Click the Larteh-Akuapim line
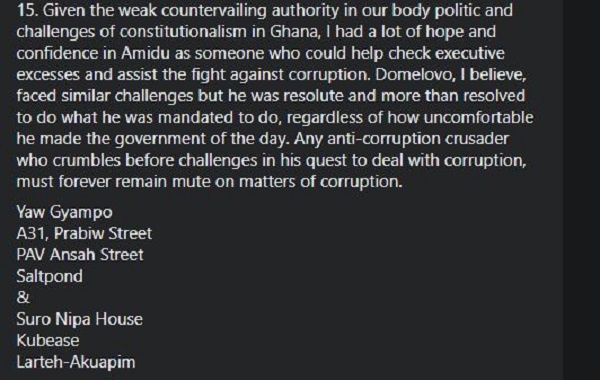Screen dimensions: 600x380 point(76,362)
